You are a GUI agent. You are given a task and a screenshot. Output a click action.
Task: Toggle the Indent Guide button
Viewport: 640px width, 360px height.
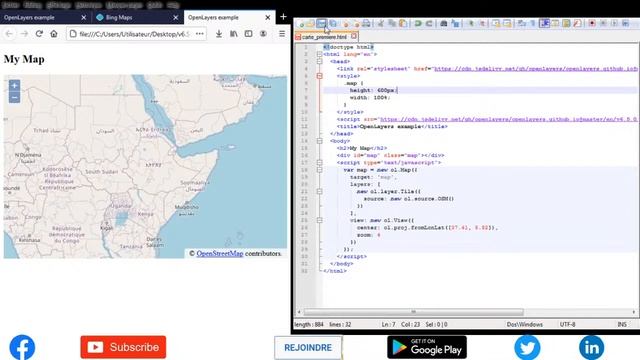[x=545, y=24]
